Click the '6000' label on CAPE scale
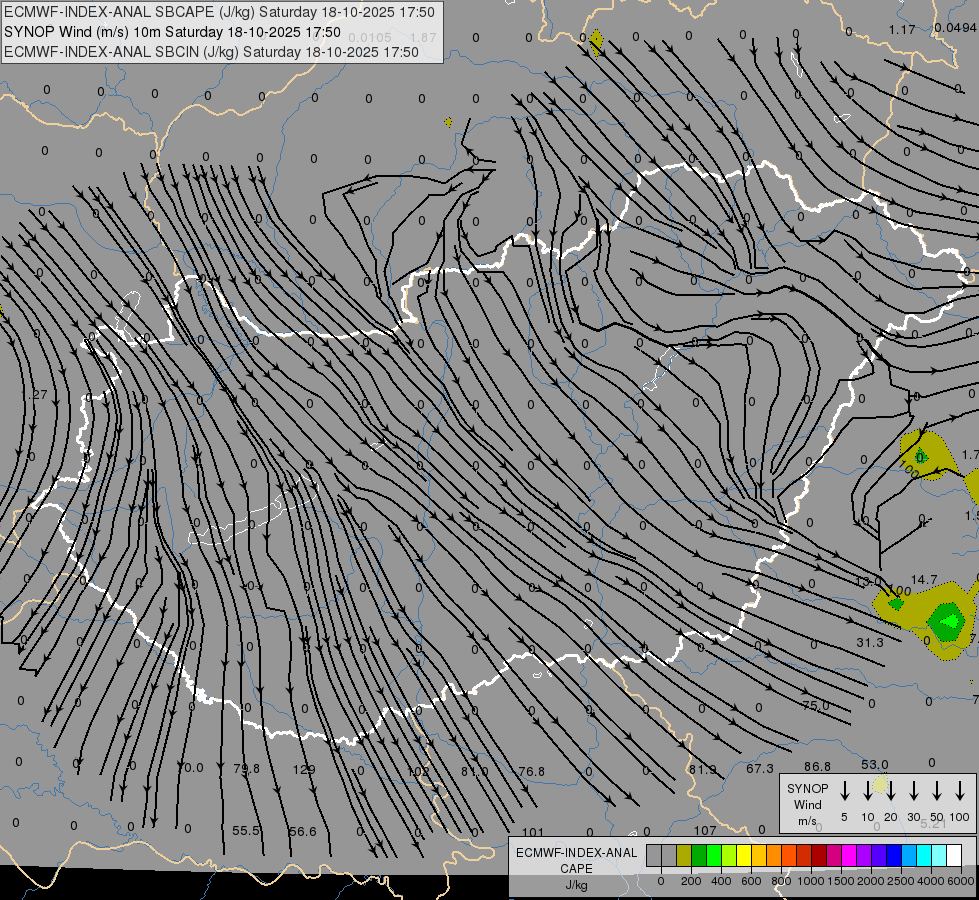Image resolution: width=979 pixels, height=900 pixels. [x=960, y=881]
